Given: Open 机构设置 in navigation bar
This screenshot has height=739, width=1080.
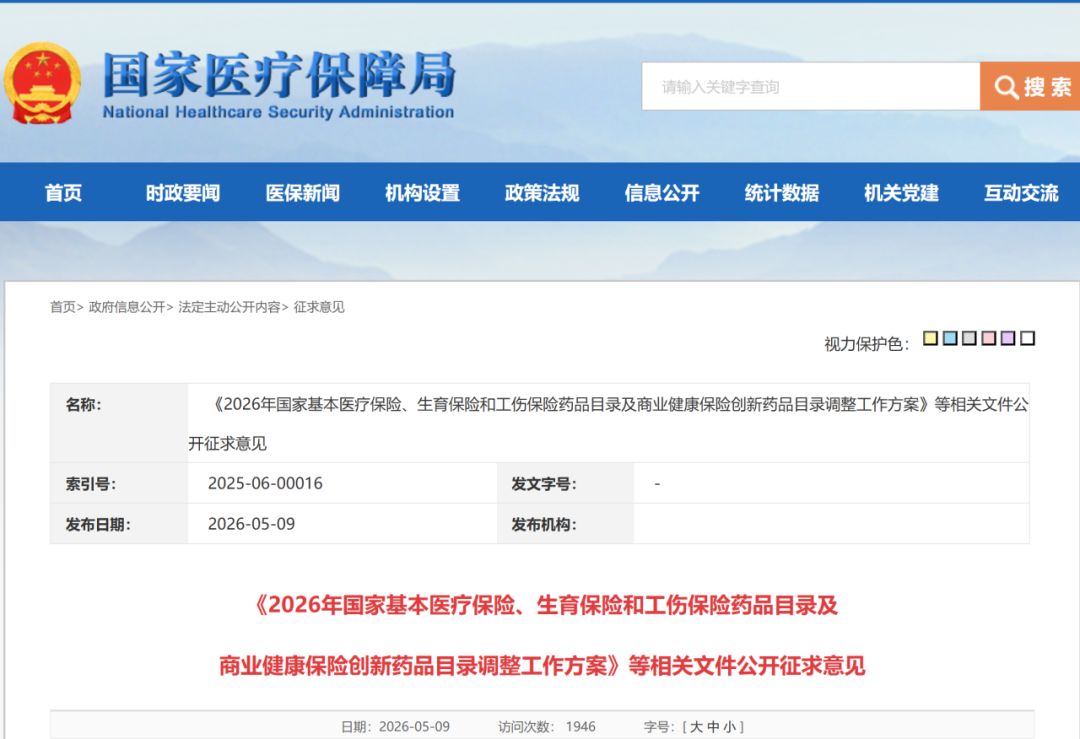Looking at the screenshot, I should point(423,193).
